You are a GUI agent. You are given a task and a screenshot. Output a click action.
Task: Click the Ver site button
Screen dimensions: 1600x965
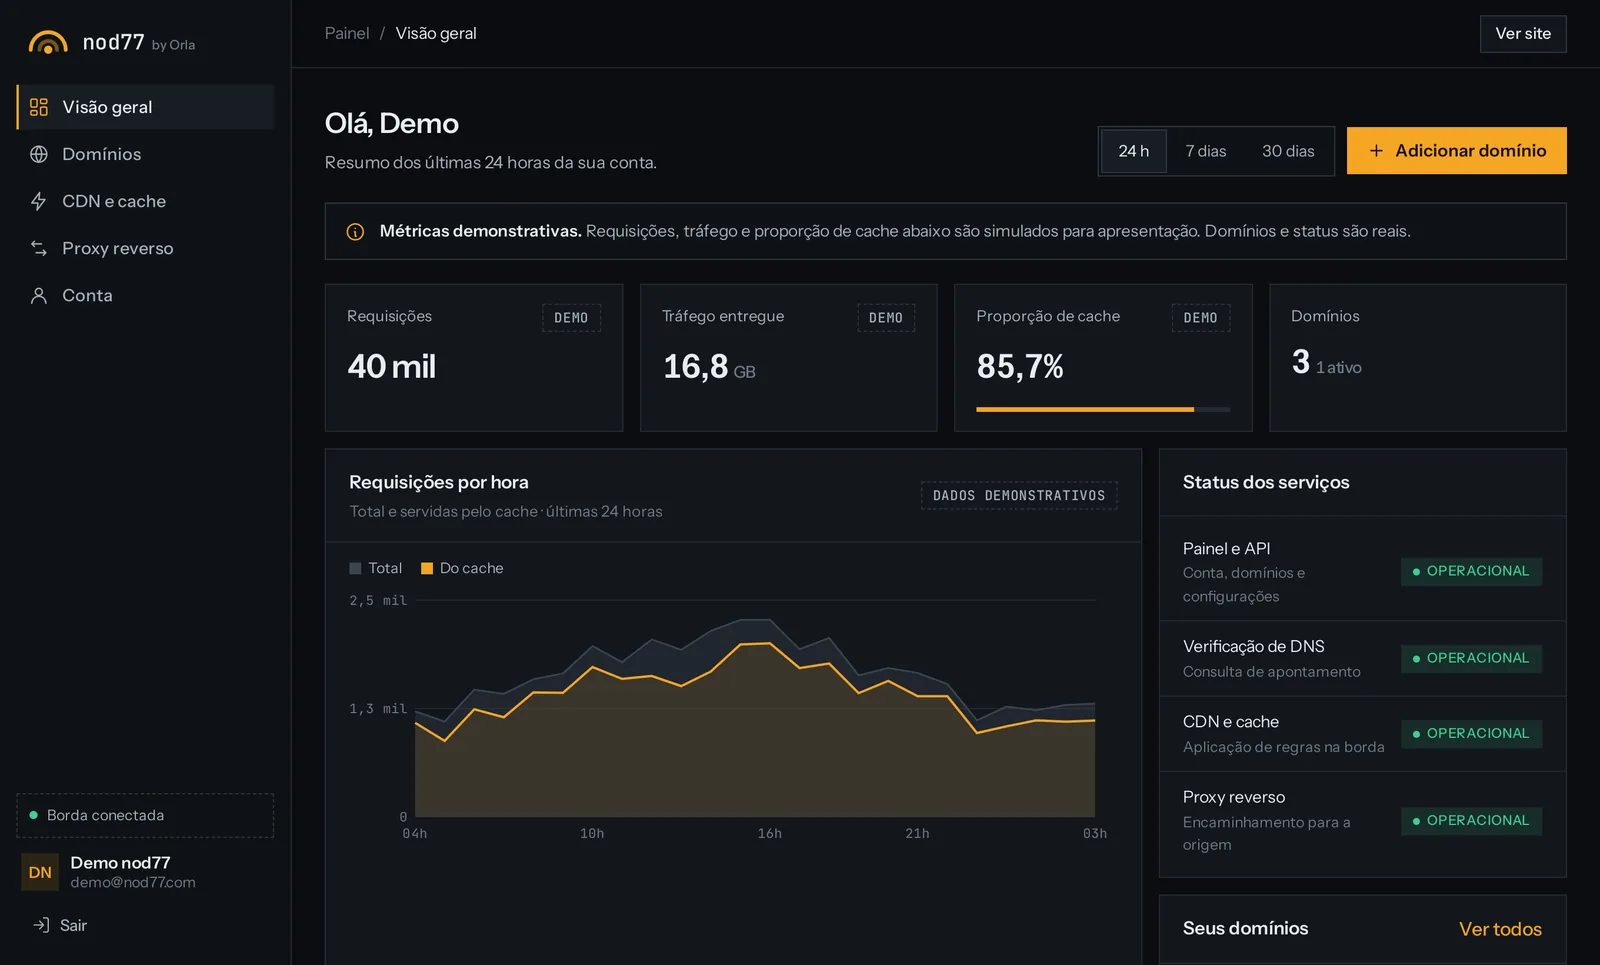tap(1523, 34)
